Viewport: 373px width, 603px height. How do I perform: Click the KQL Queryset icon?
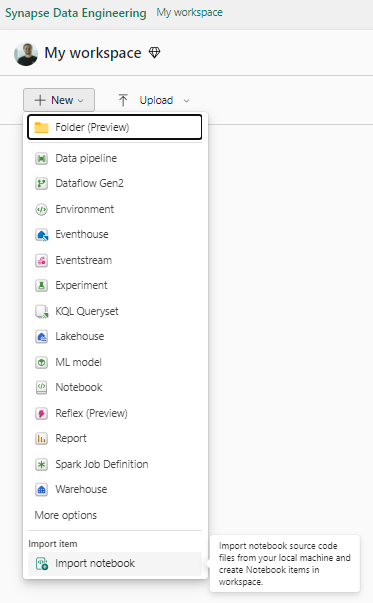[42, 311]
